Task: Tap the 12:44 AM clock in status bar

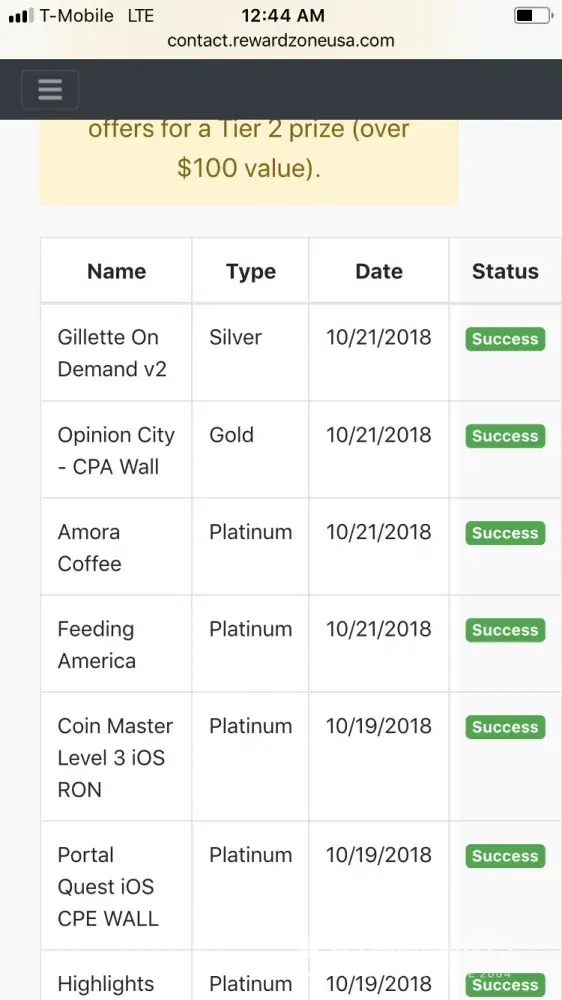Action: coord(283,15)
